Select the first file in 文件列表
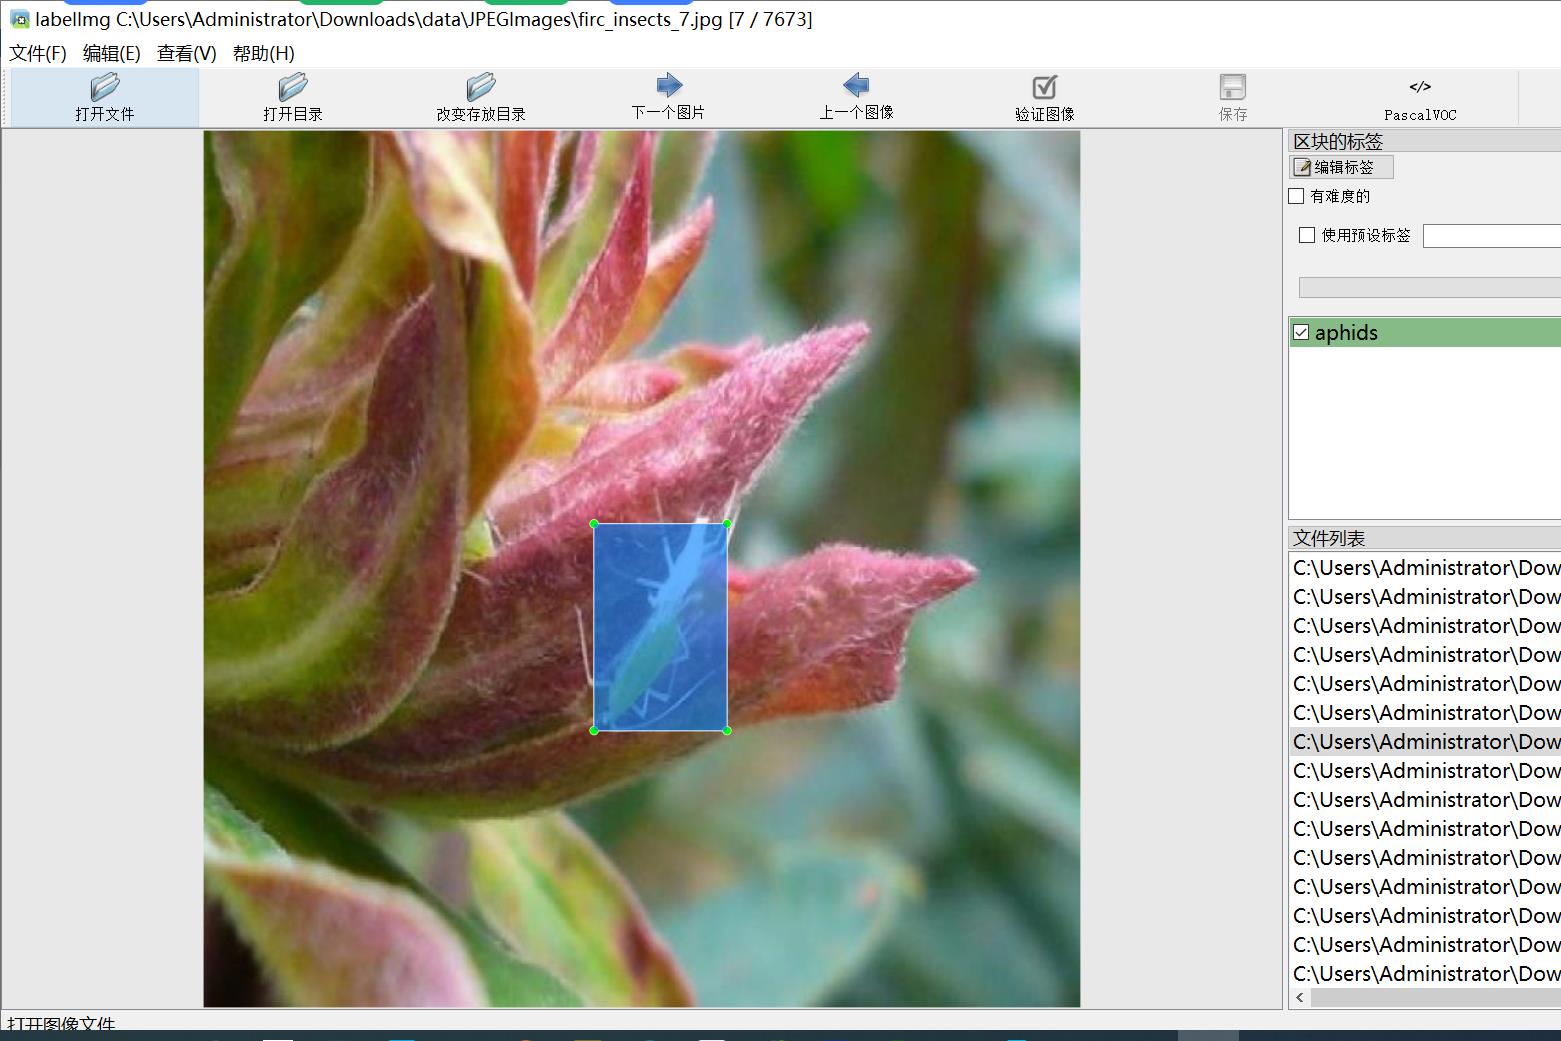The height and width of the screenshot is (1041, 1561). pyautogui.click(x=1425, y=568)
